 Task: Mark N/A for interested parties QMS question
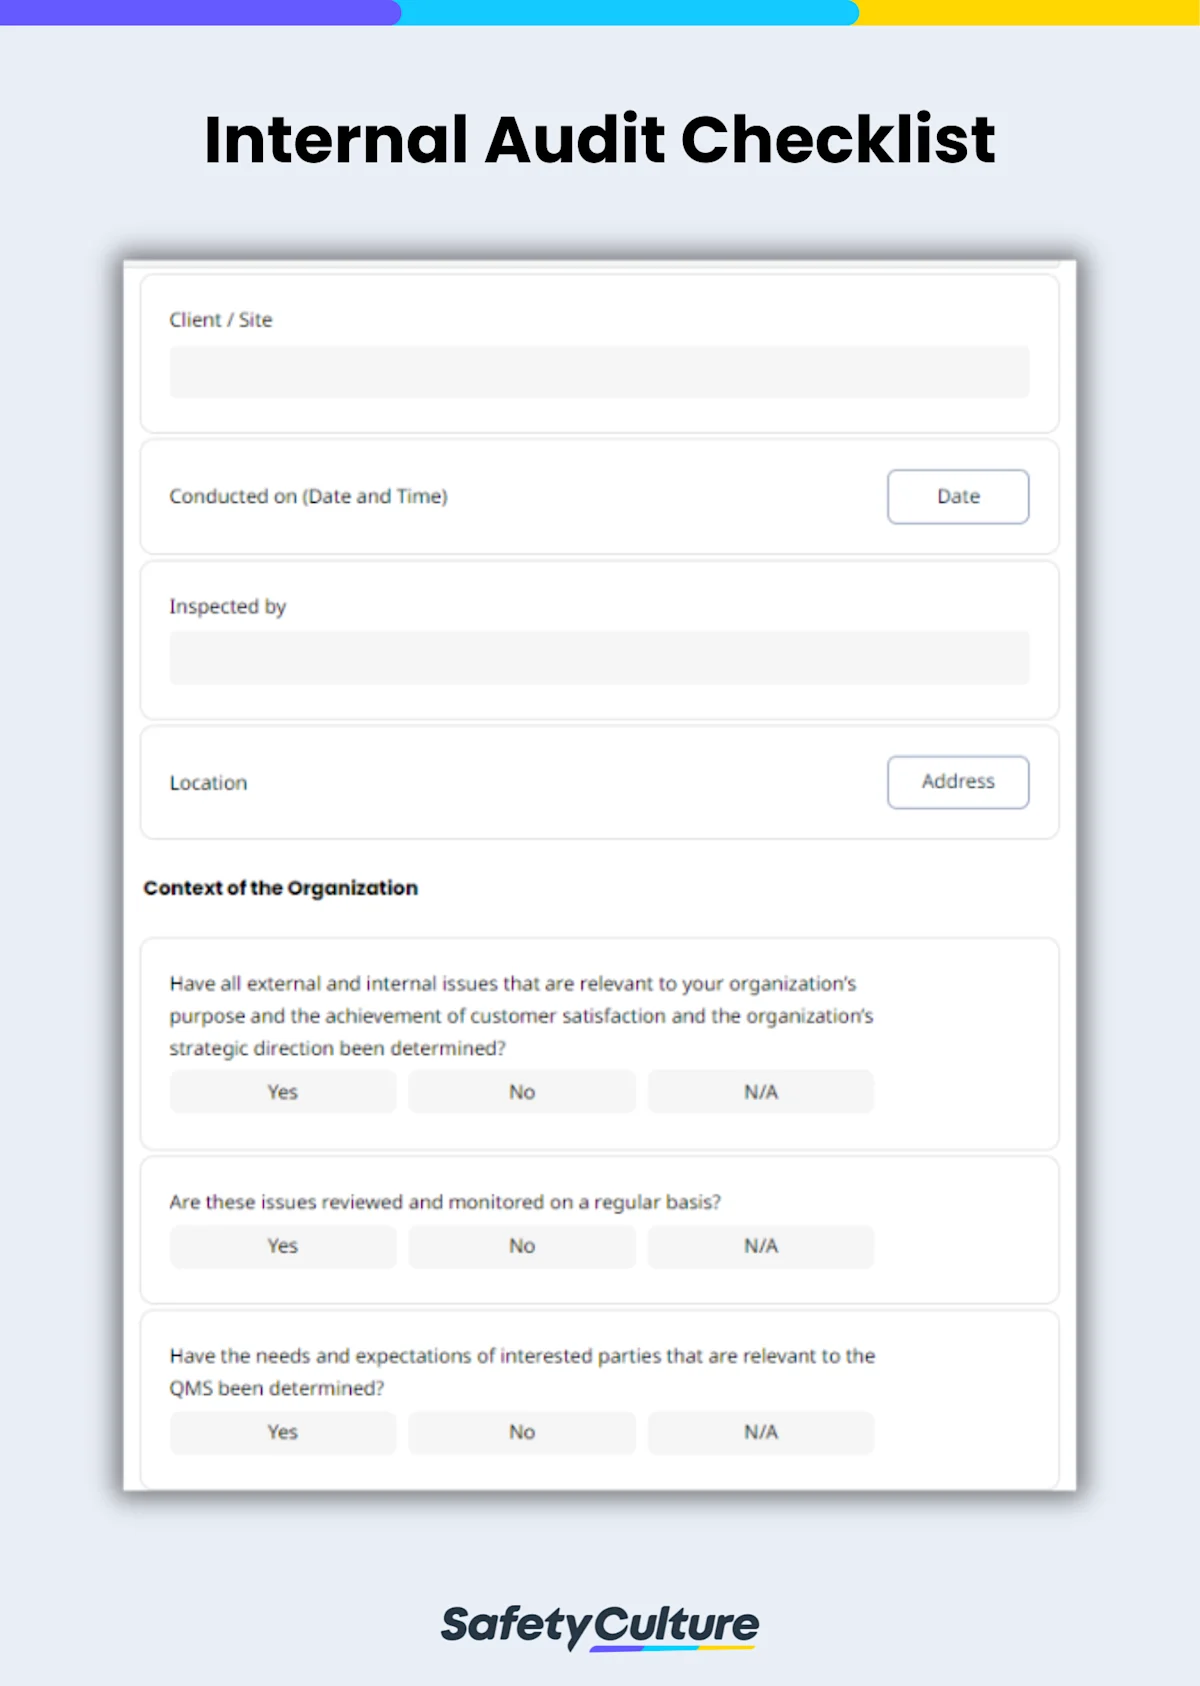pos(761,1432)
